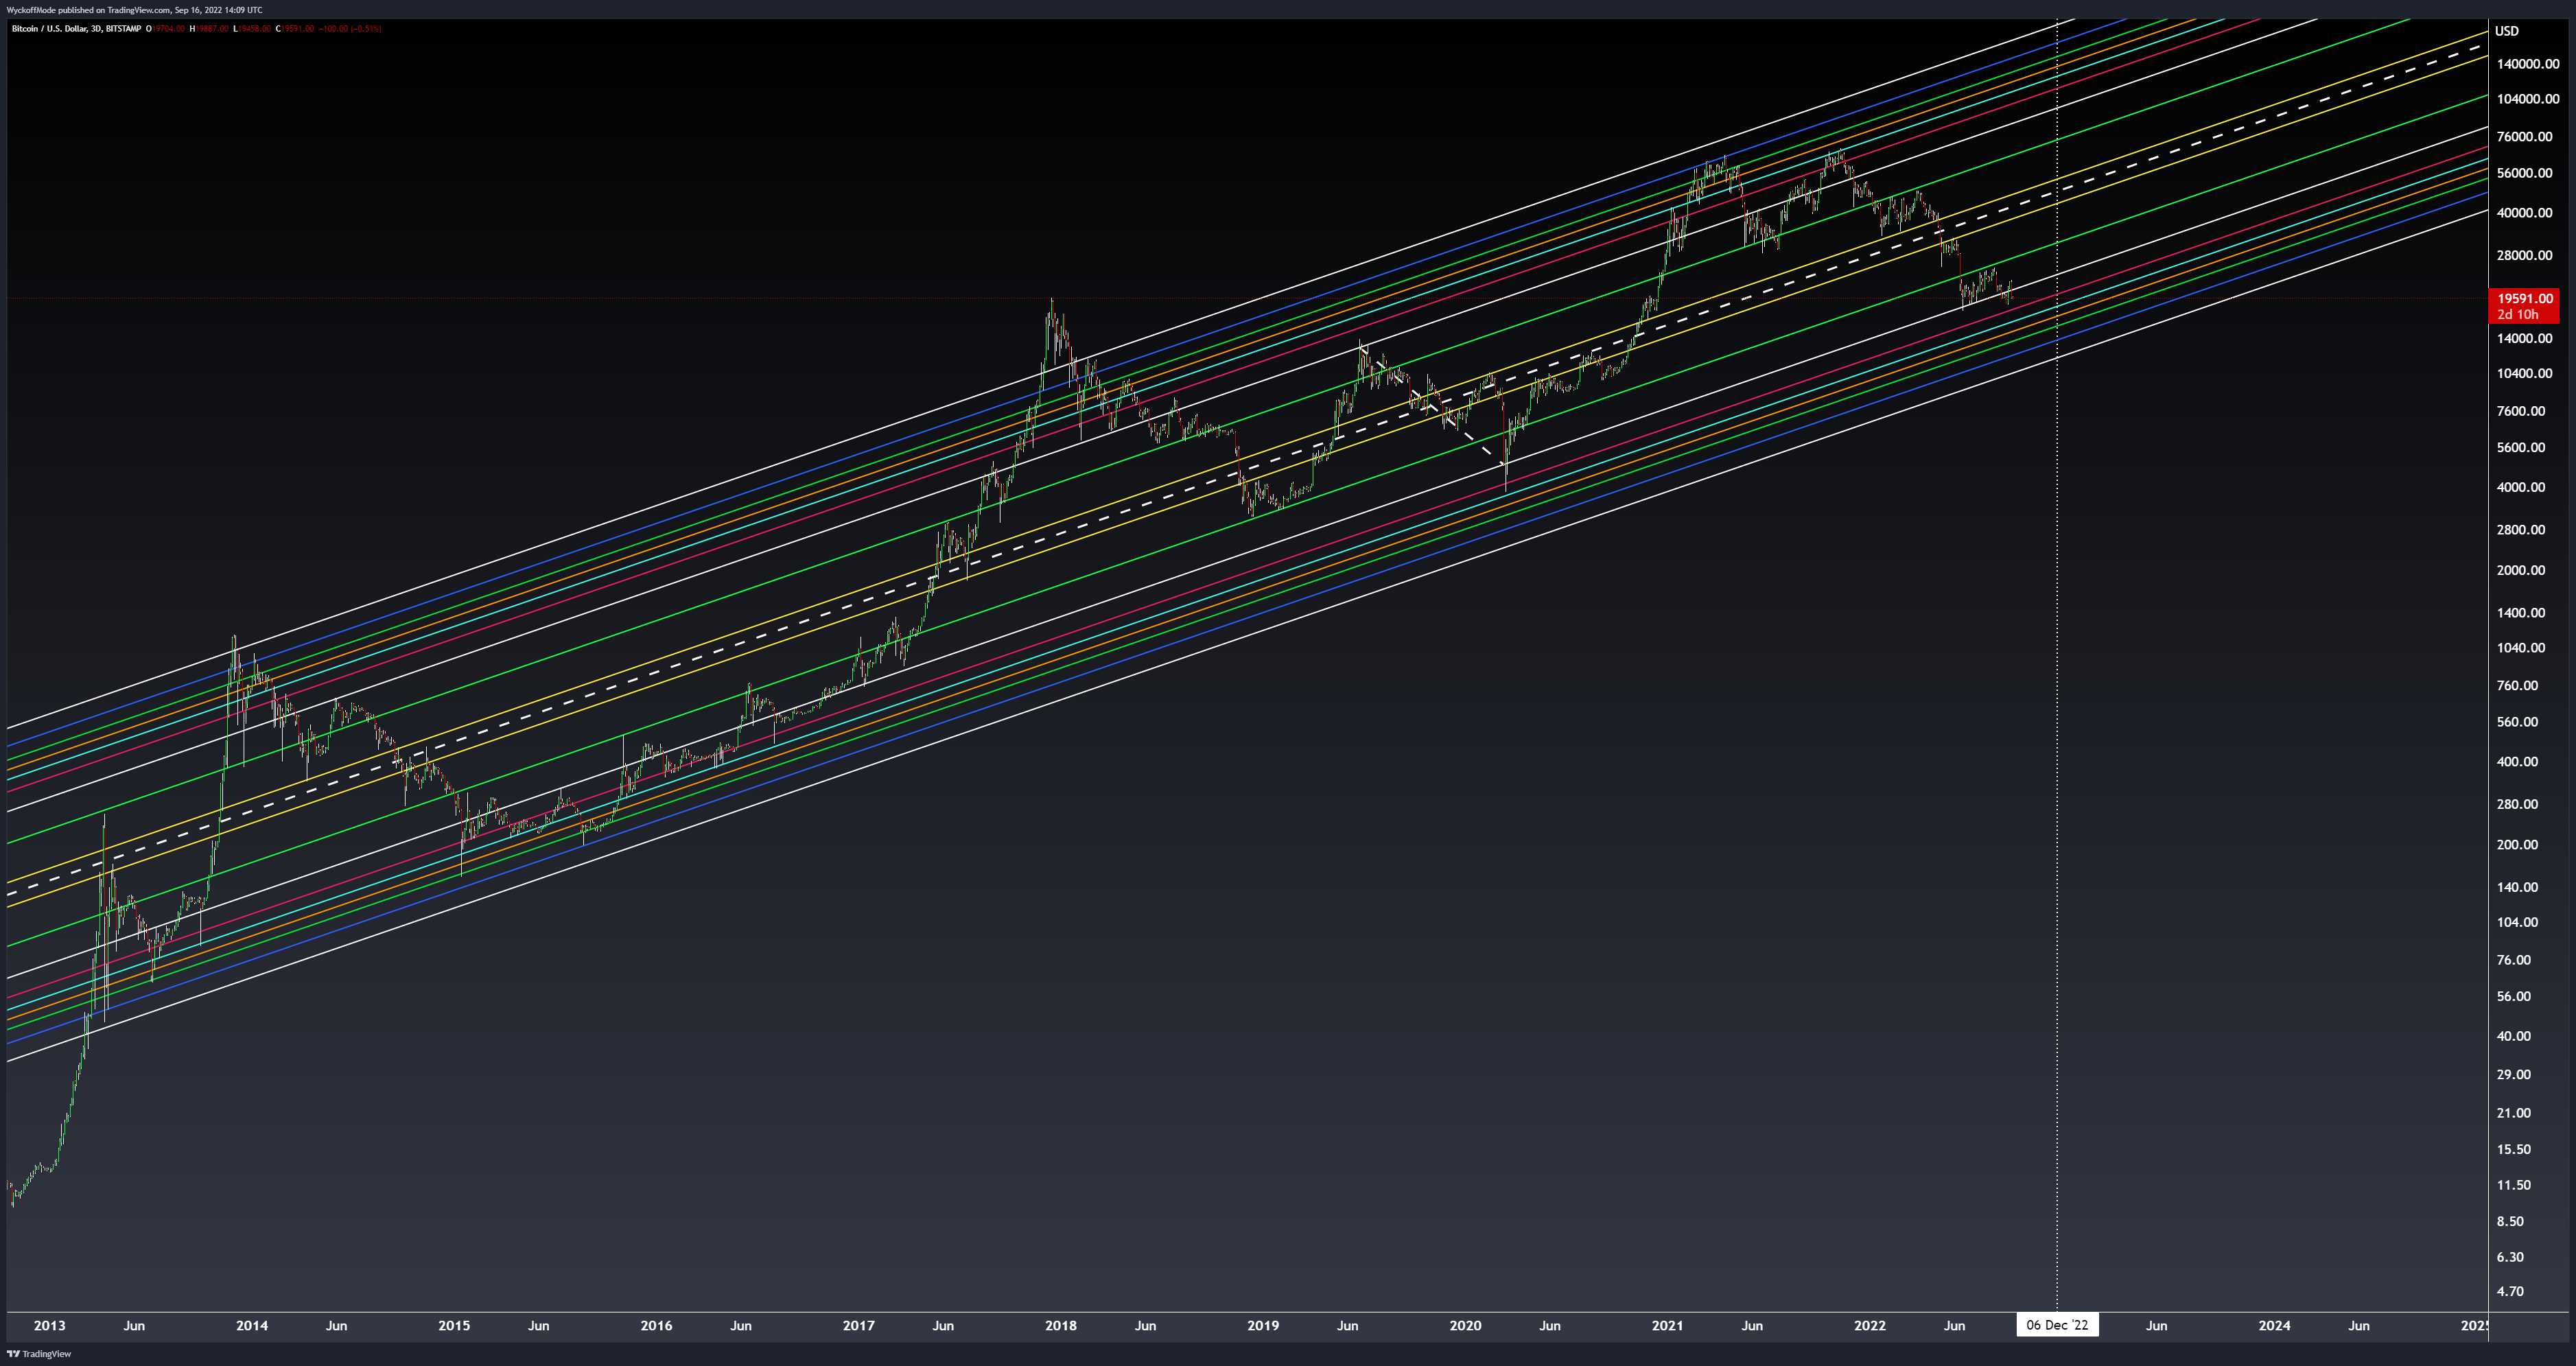Screen dimensions: 2576x1366
Task: Click the 104.00 price axis label
Action: click(2517, 923)
